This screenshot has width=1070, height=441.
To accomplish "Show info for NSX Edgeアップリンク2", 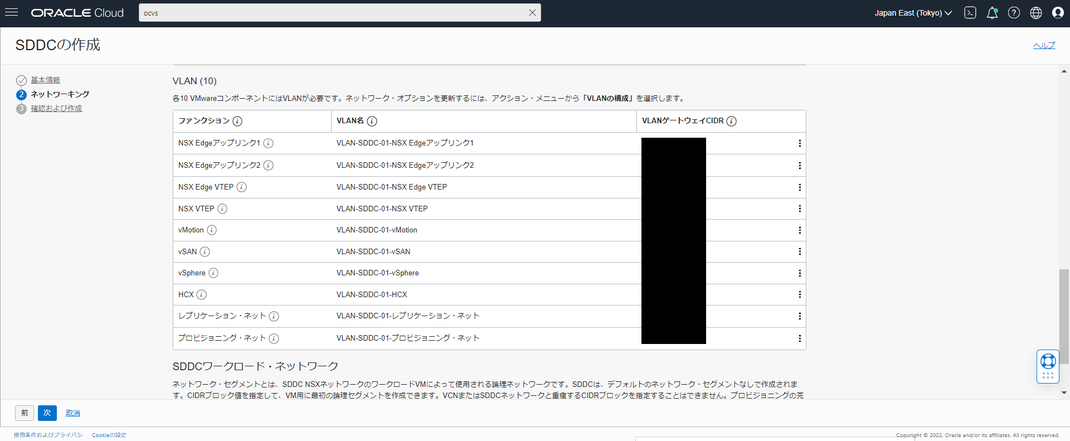I will point(269,165).
